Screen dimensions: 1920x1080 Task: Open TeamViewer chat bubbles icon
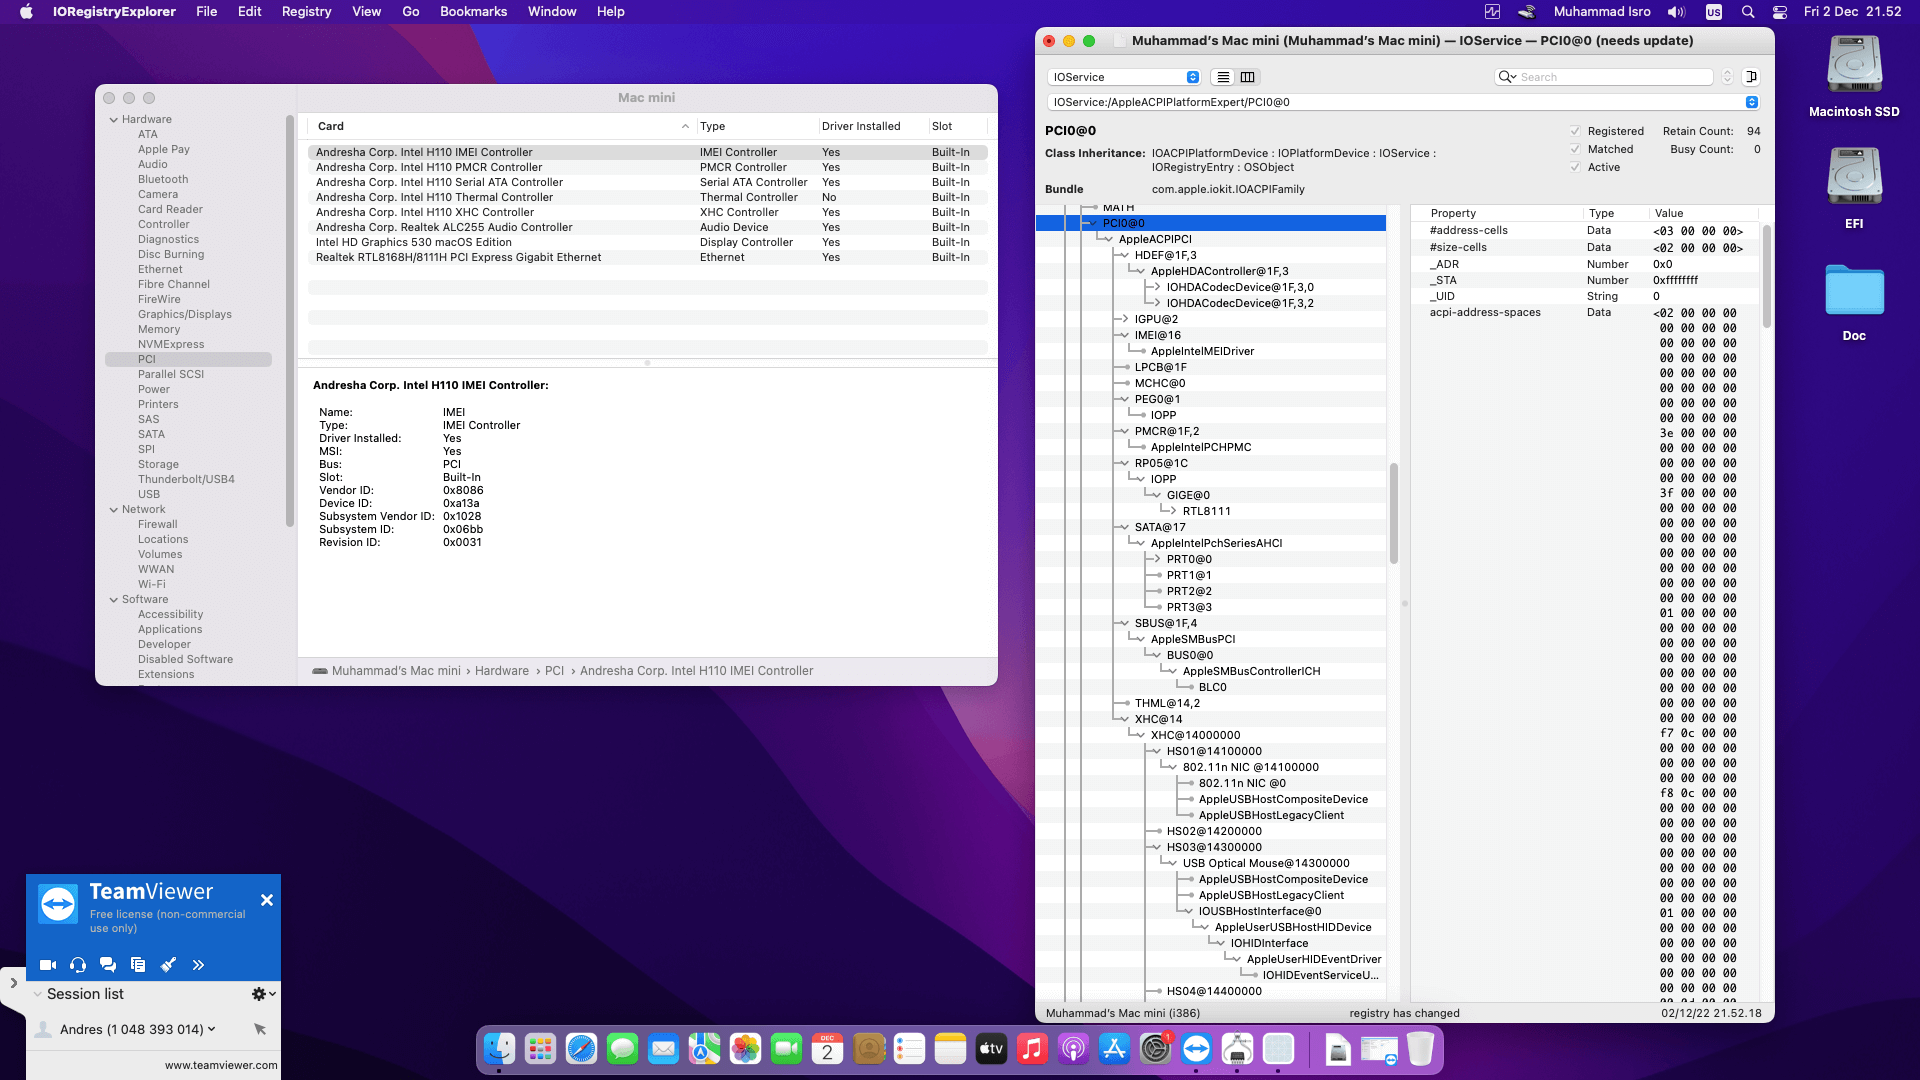point(108,965)
